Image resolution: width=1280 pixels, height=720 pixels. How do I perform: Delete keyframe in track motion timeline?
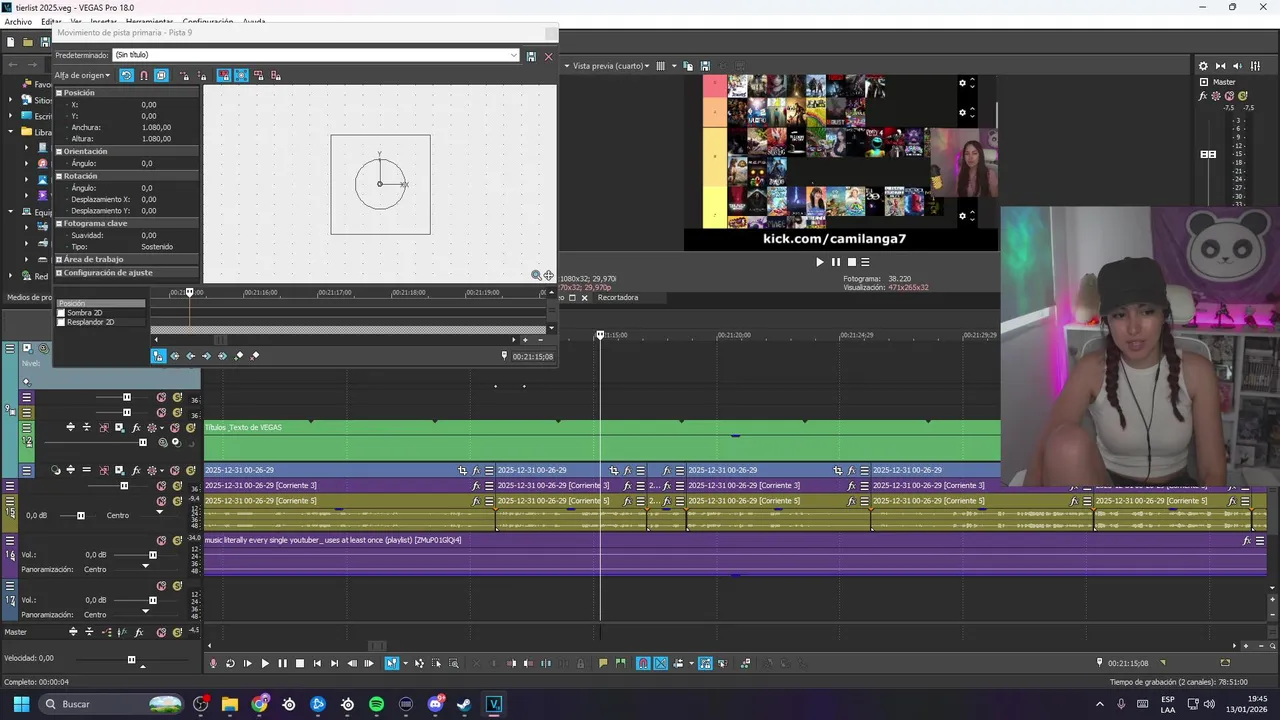[x=254, y=355]
